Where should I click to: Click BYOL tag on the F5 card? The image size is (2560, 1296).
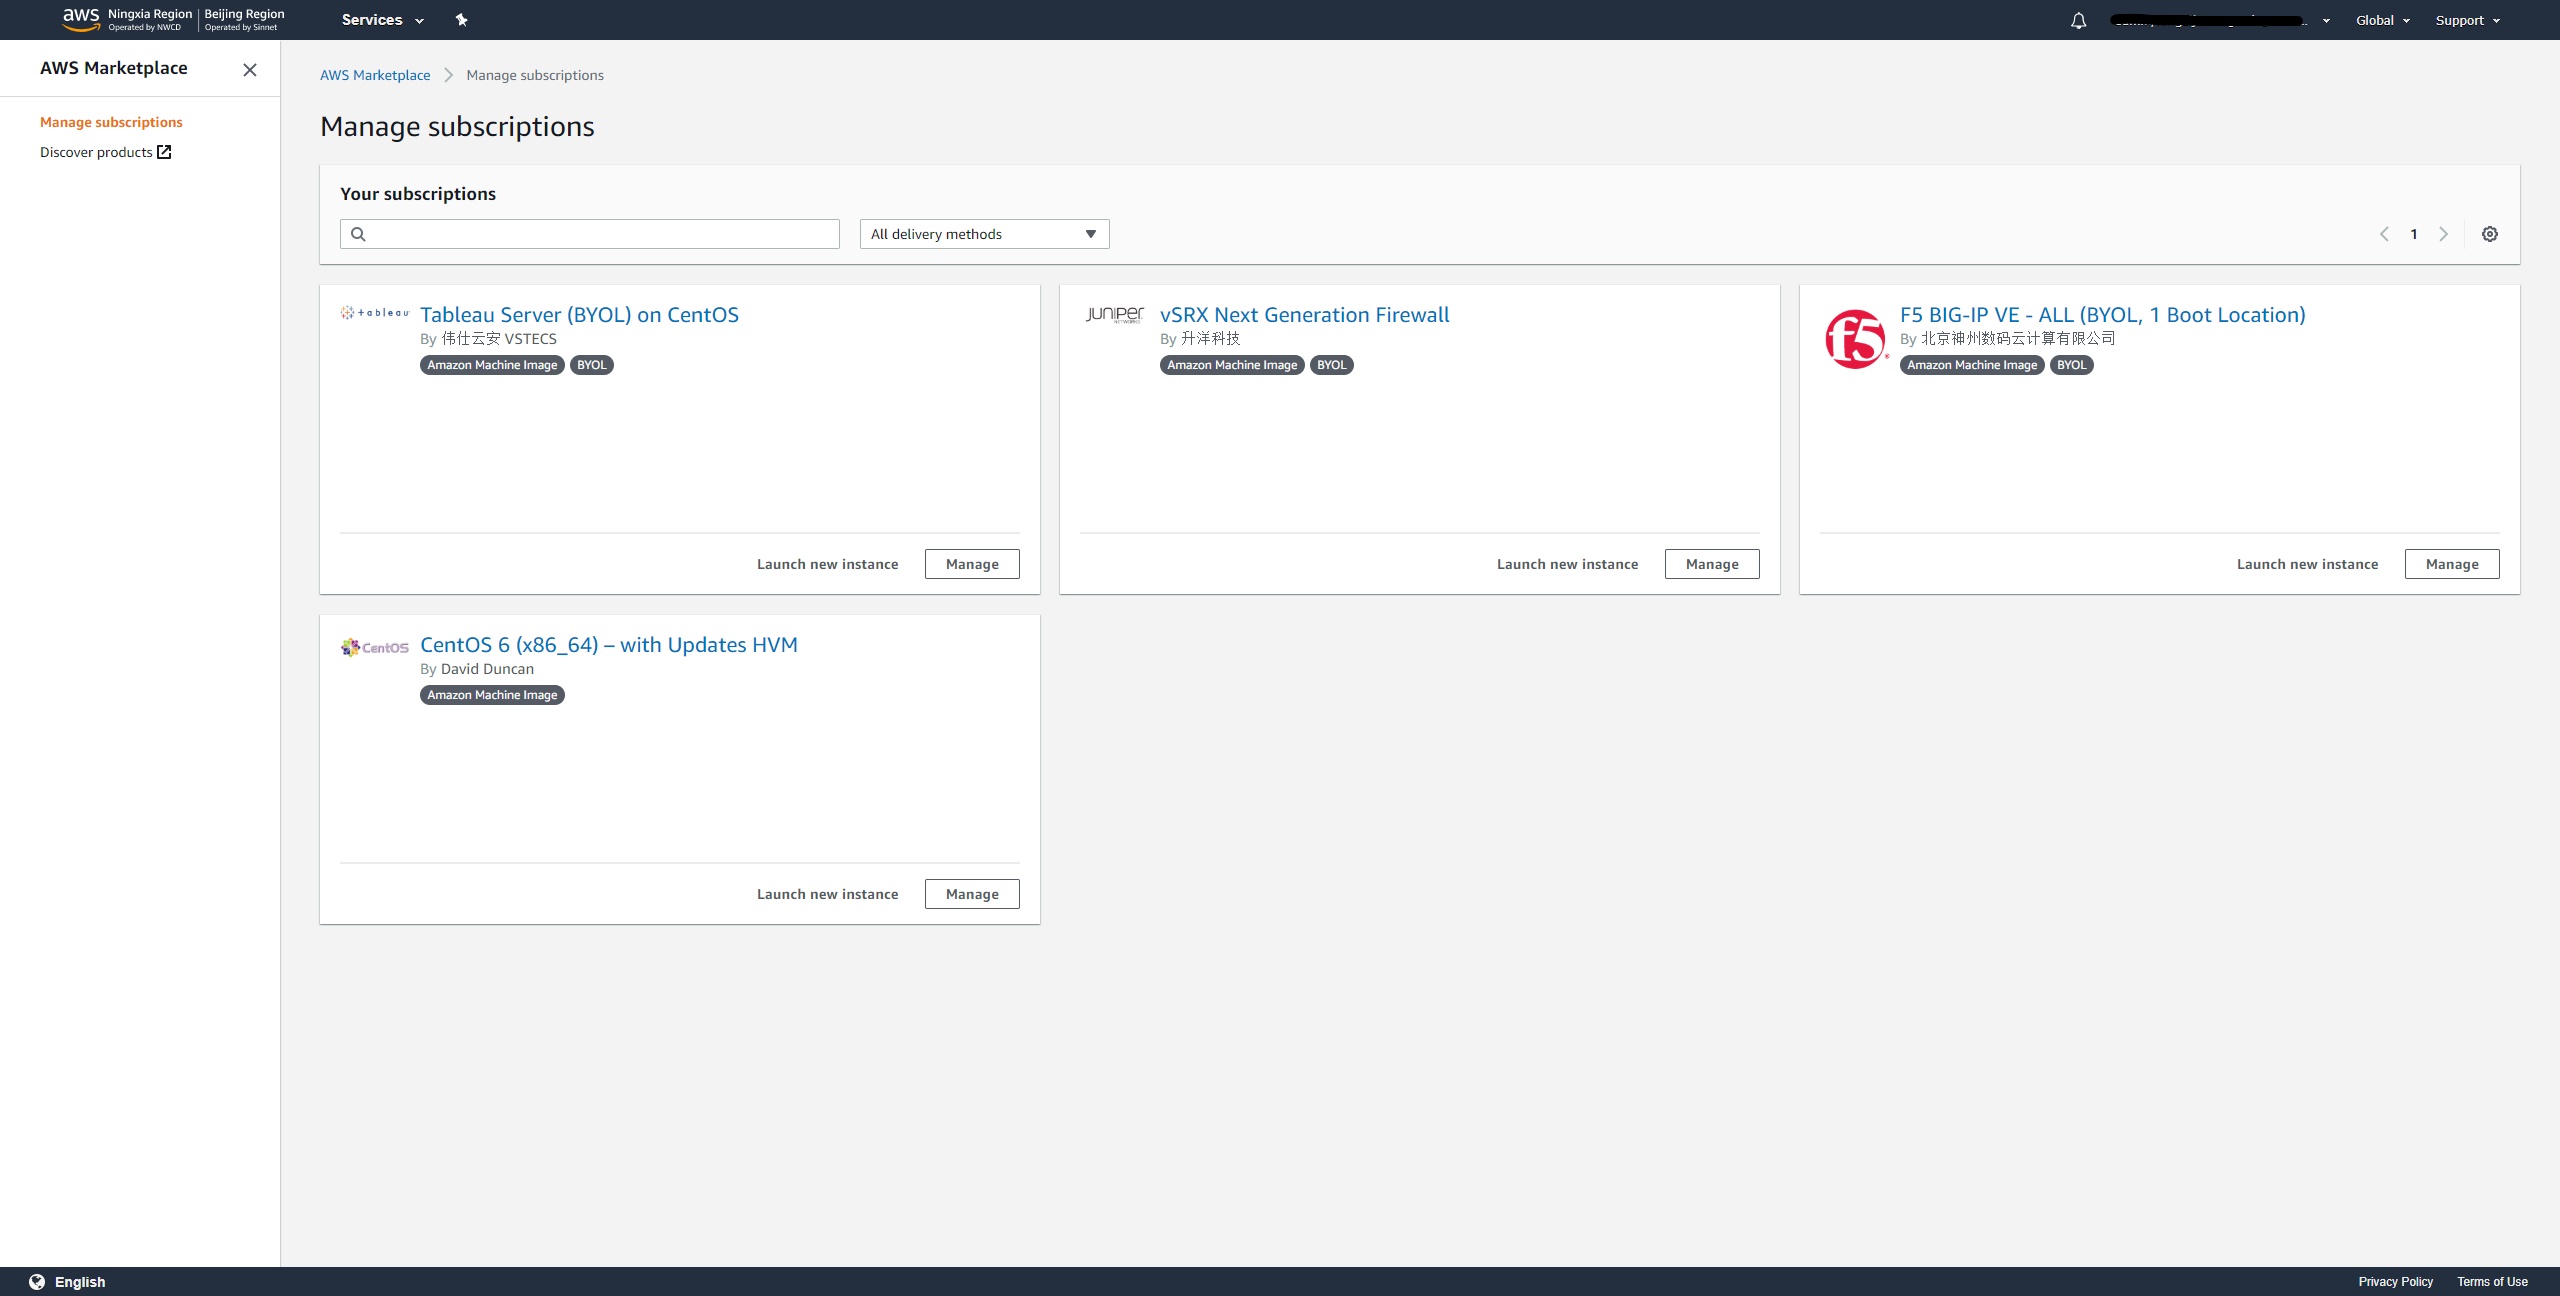pyautogui.click(x=2072, y=365)
